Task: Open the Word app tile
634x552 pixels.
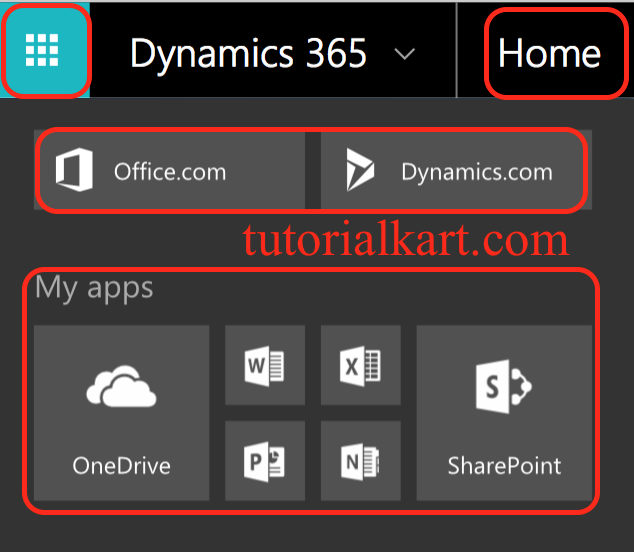Action: tap(265, 365)
